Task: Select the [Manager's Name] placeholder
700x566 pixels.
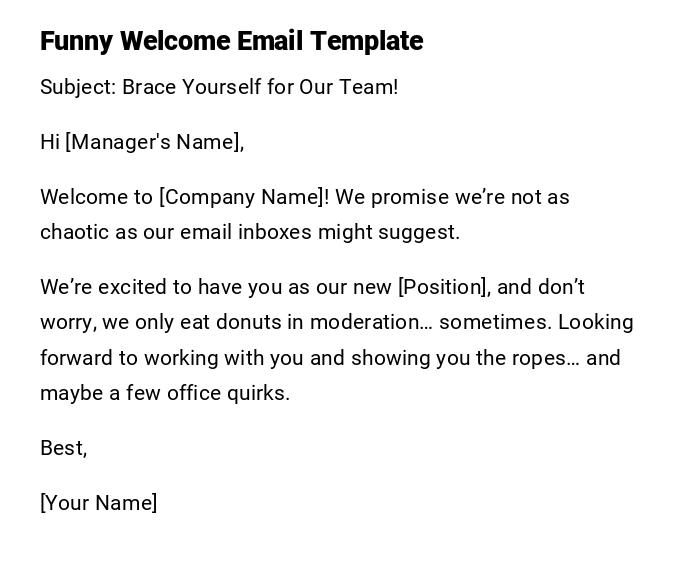Action: point(154,142)
